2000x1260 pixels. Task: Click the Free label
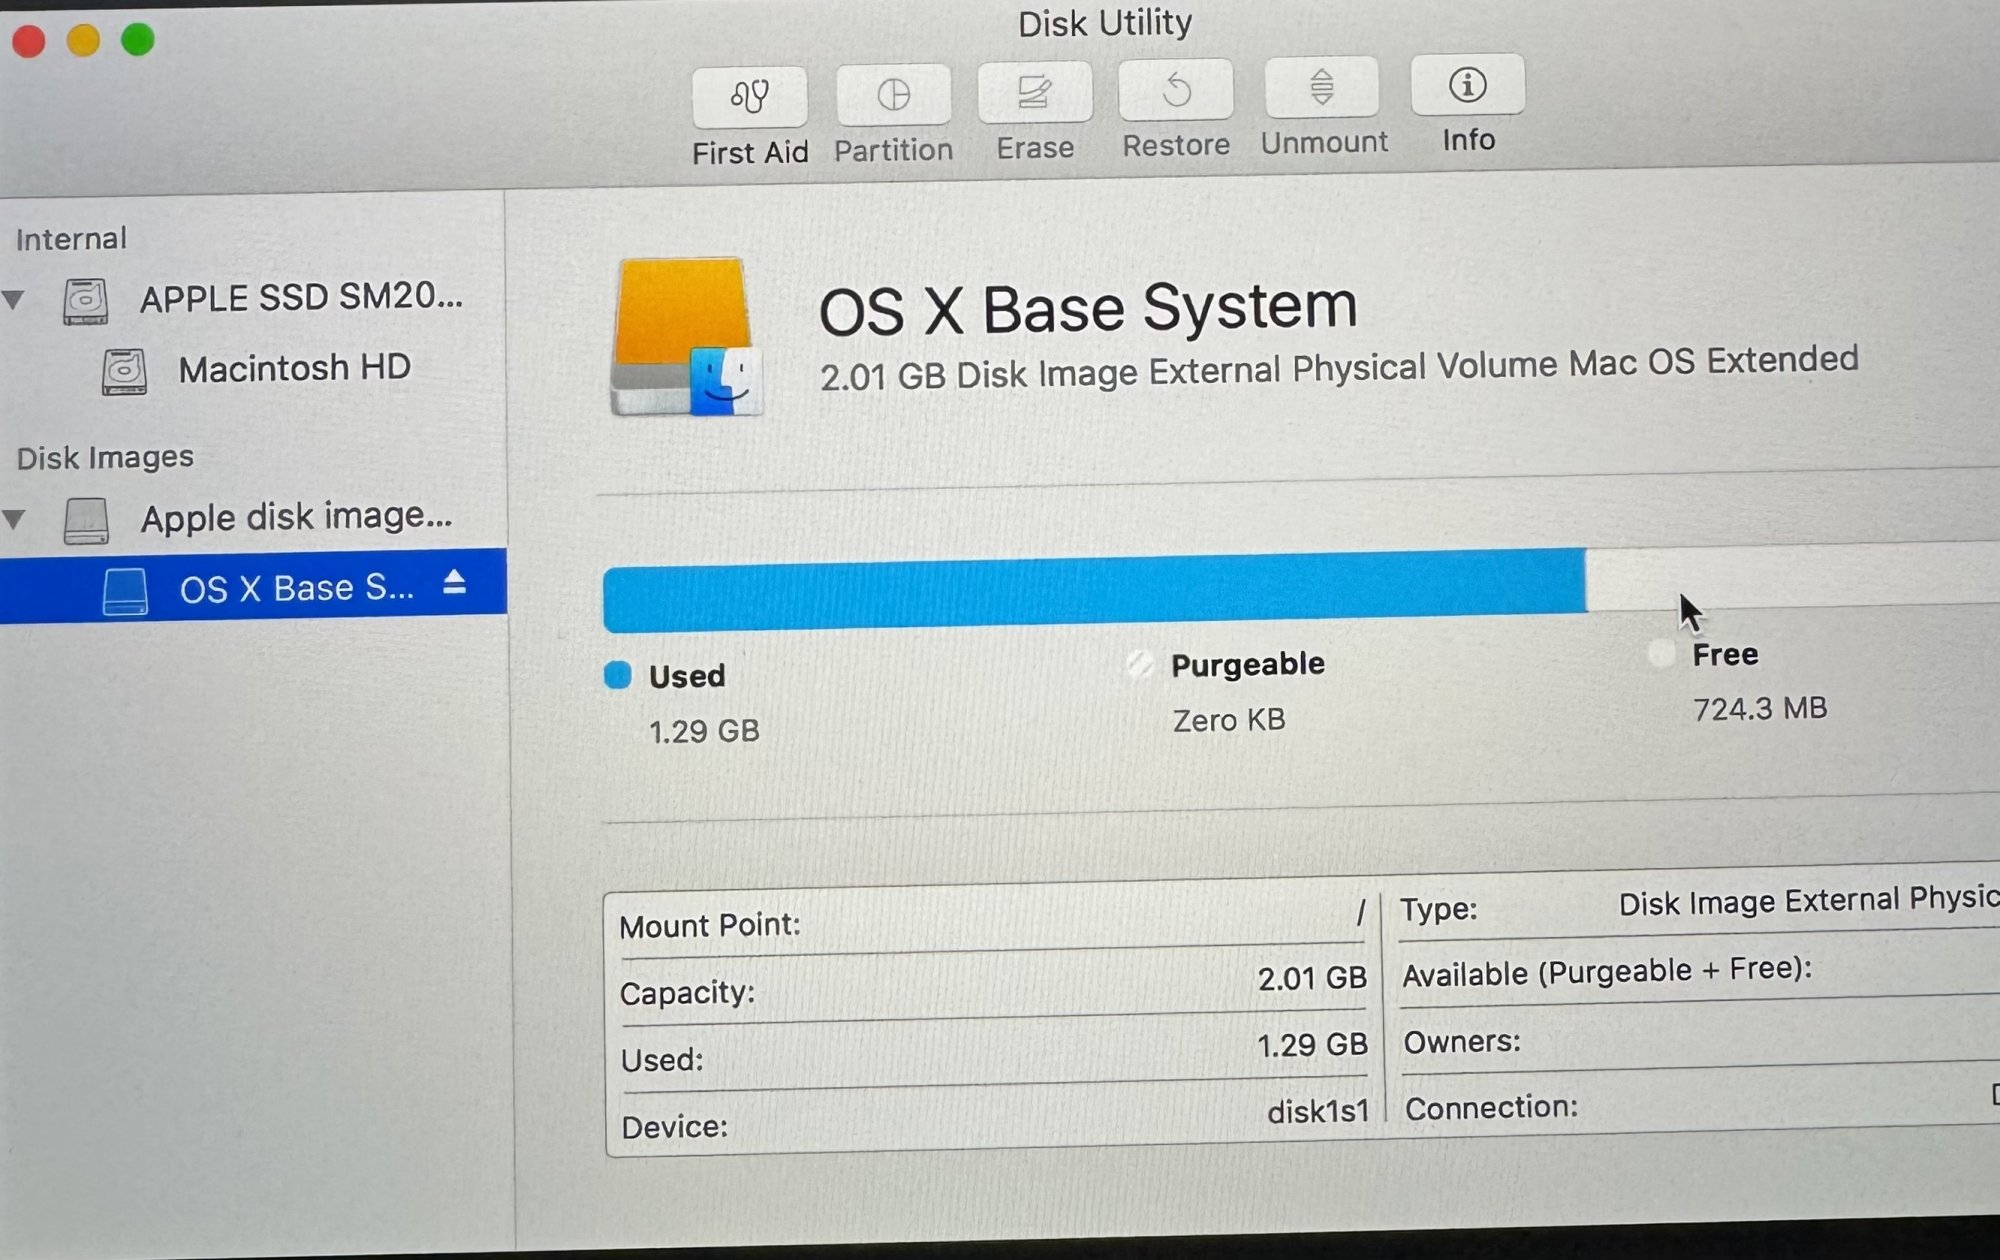pyautogui.click(x=1725, y=655)
